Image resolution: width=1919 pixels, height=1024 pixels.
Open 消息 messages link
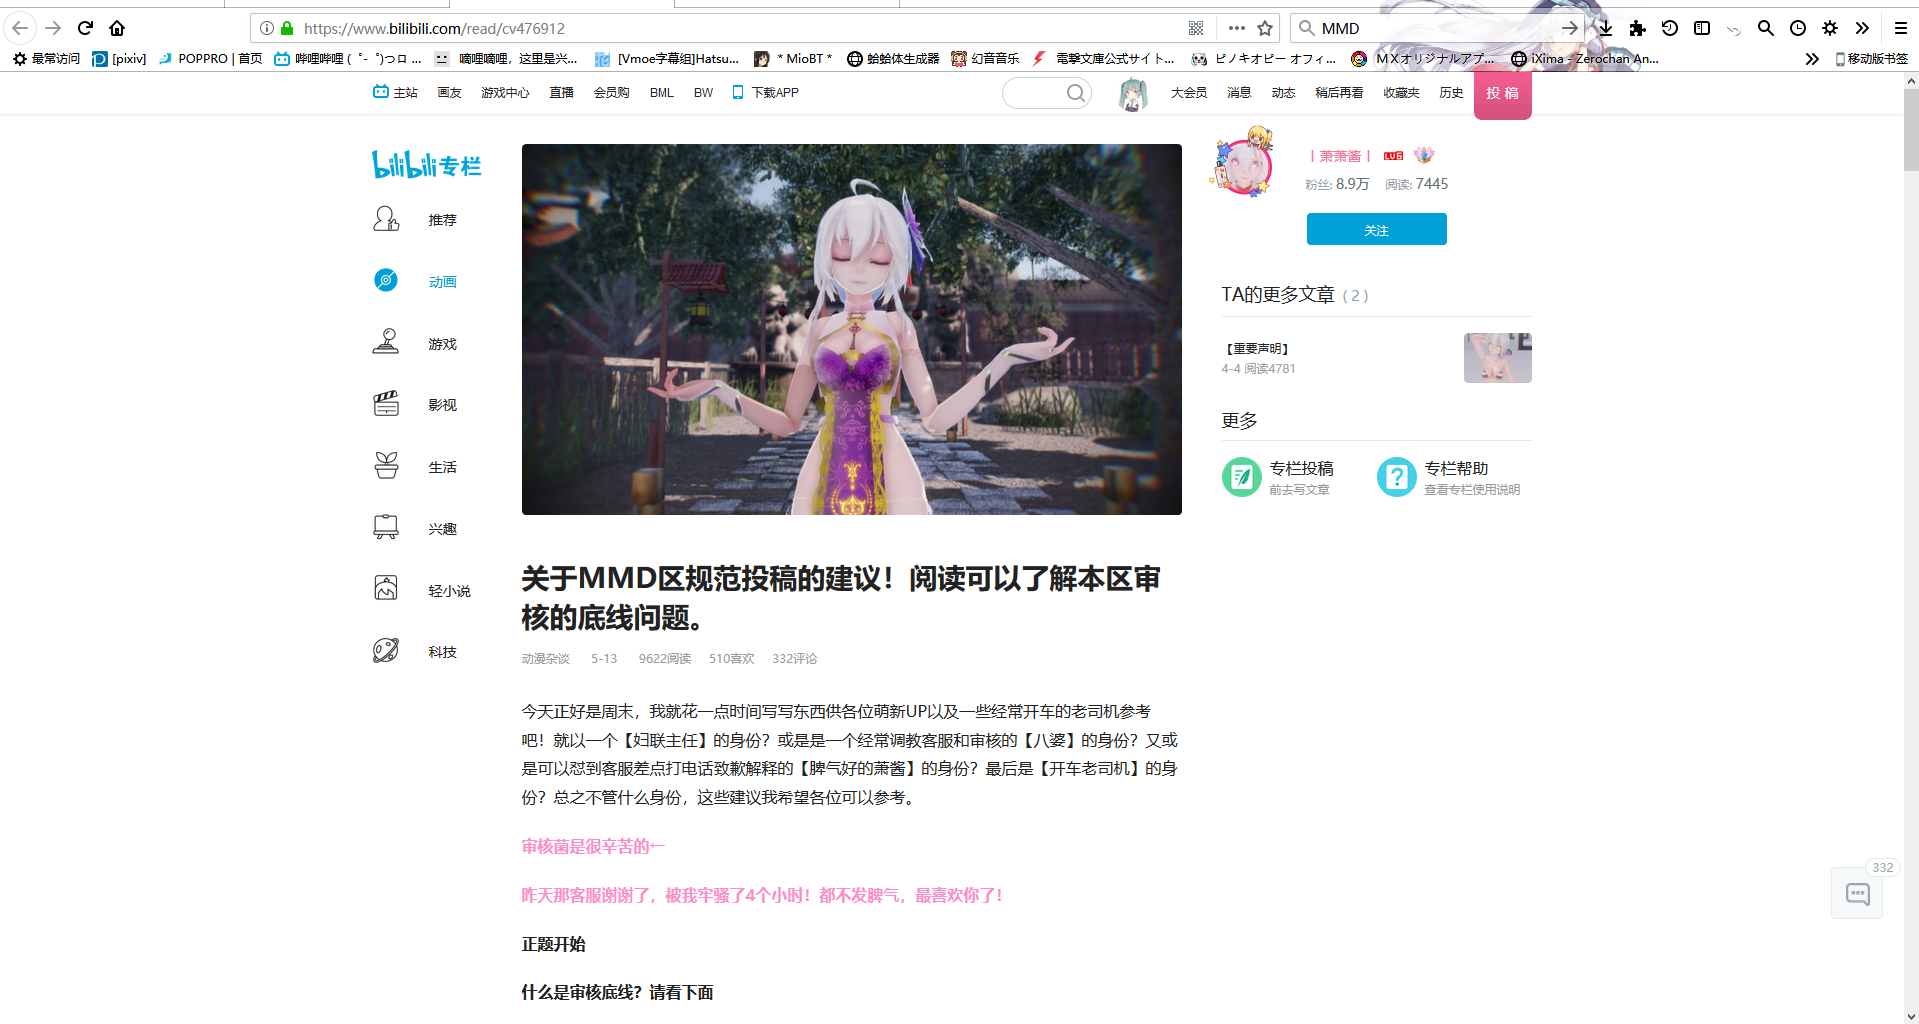click(1239, 92)
